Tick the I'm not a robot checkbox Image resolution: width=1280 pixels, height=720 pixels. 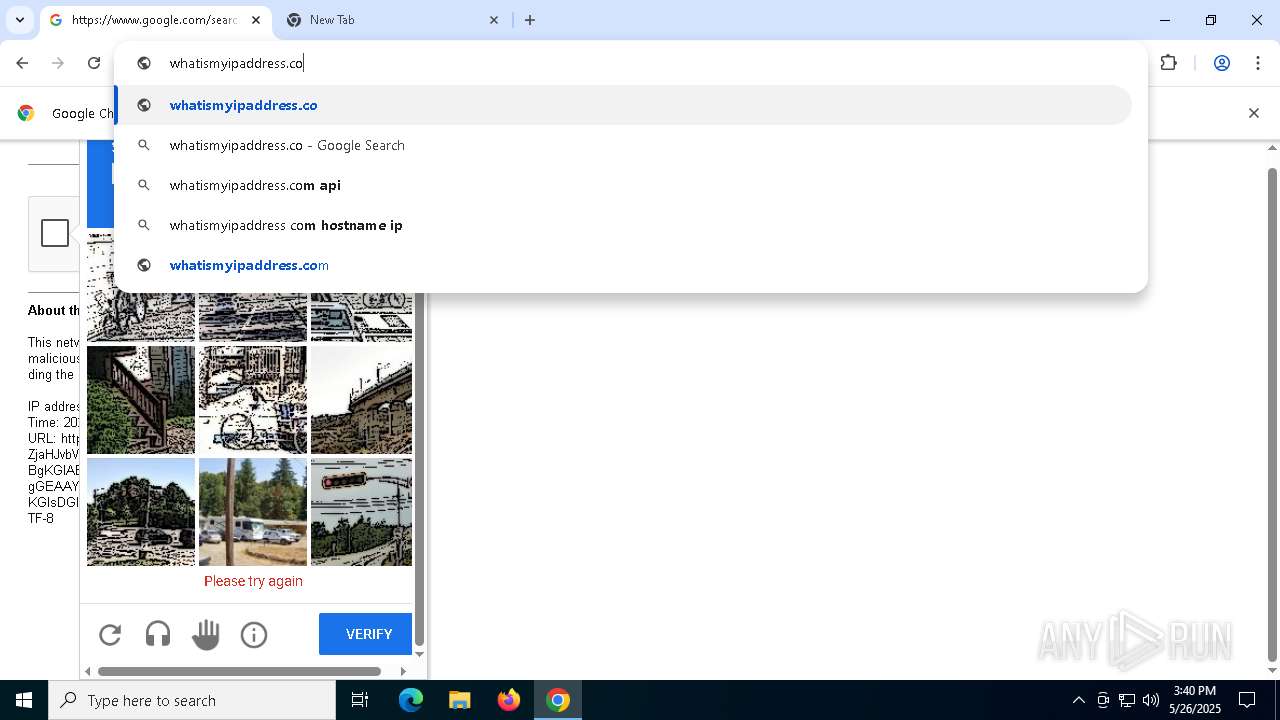point(55,233)
